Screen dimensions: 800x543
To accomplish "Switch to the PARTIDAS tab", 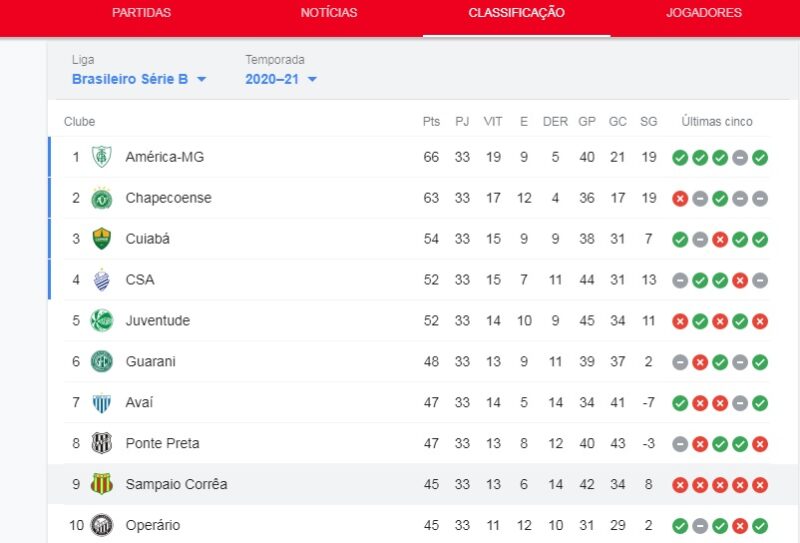I will click(141, 13).
